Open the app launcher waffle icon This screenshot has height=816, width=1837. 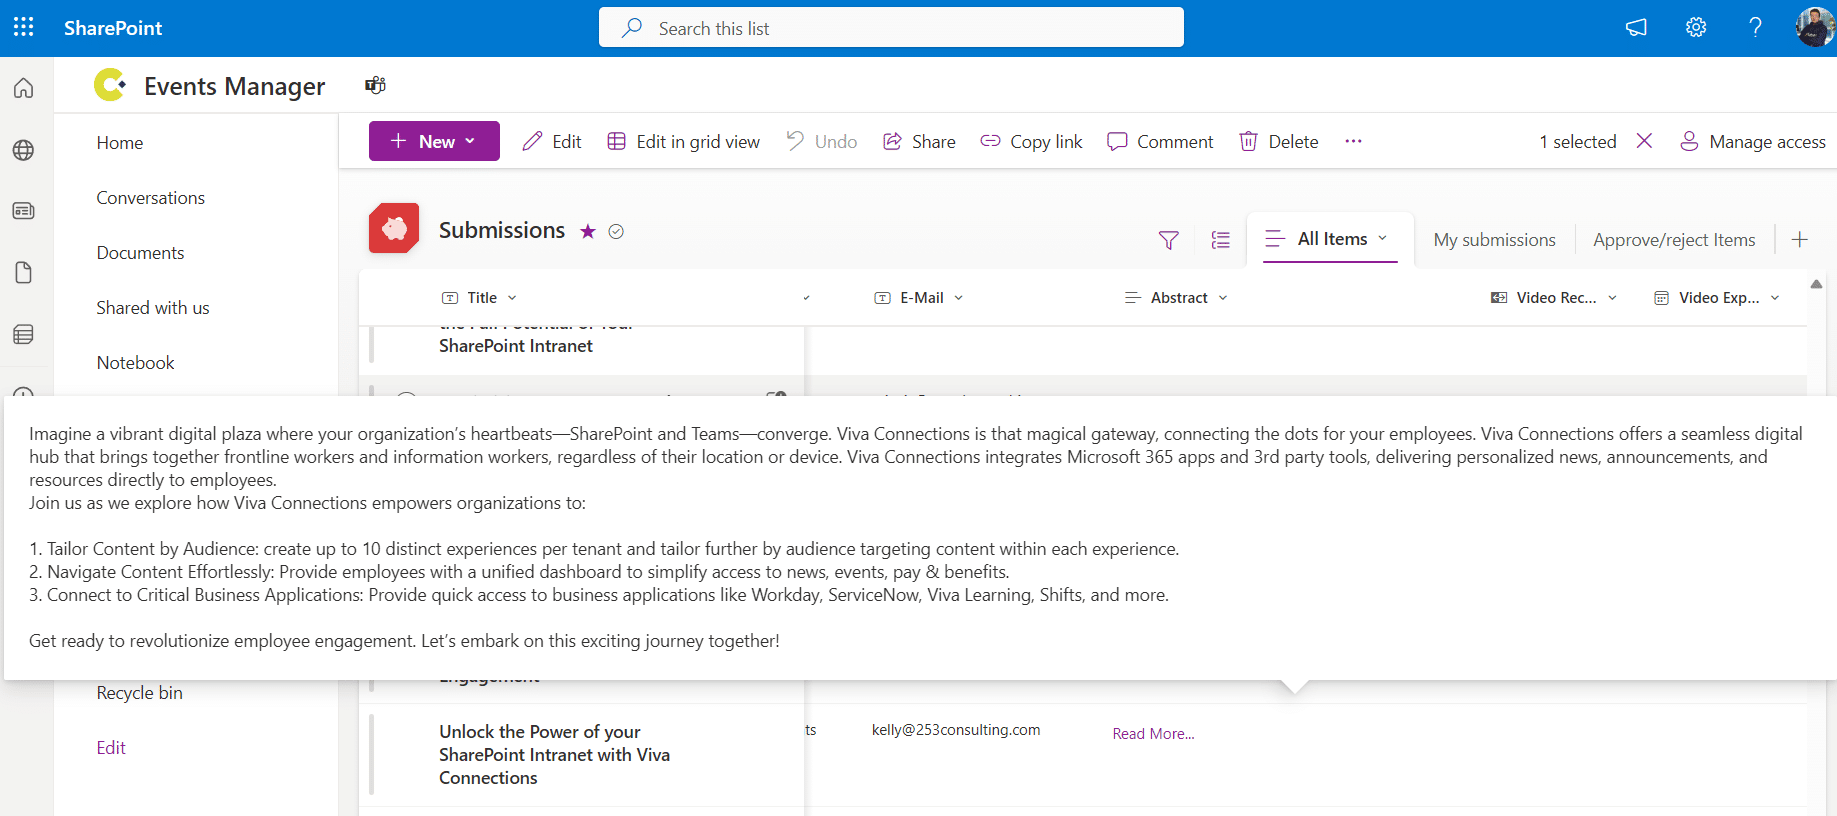24,27
